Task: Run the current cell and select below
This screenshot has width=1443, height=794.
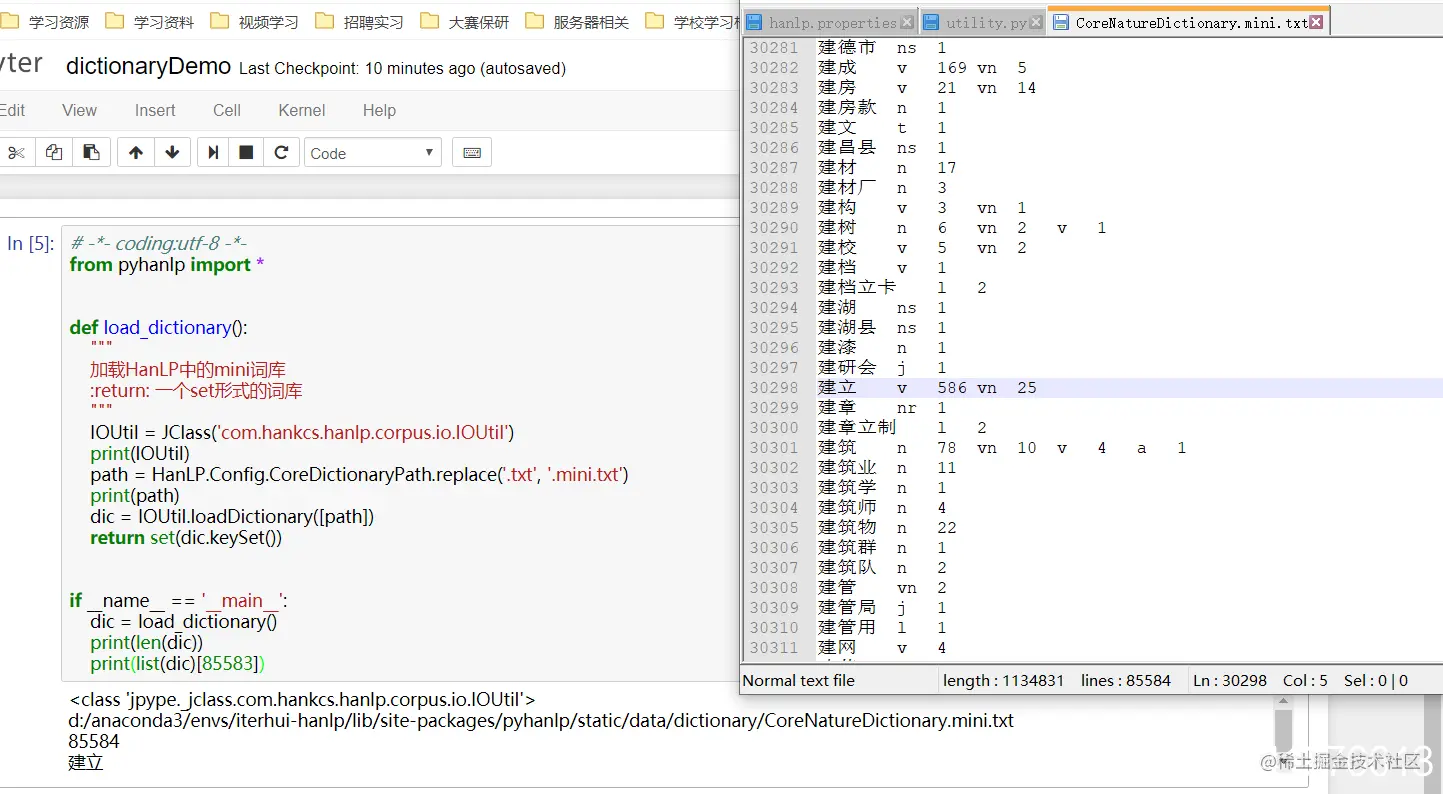Action: 213,152
